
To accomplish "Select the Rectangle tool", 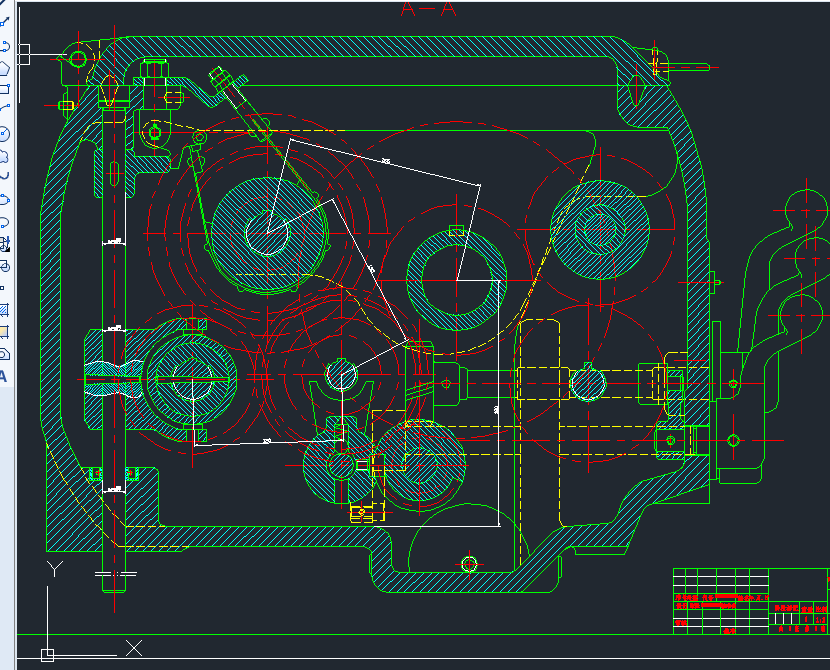I will 4,89.
